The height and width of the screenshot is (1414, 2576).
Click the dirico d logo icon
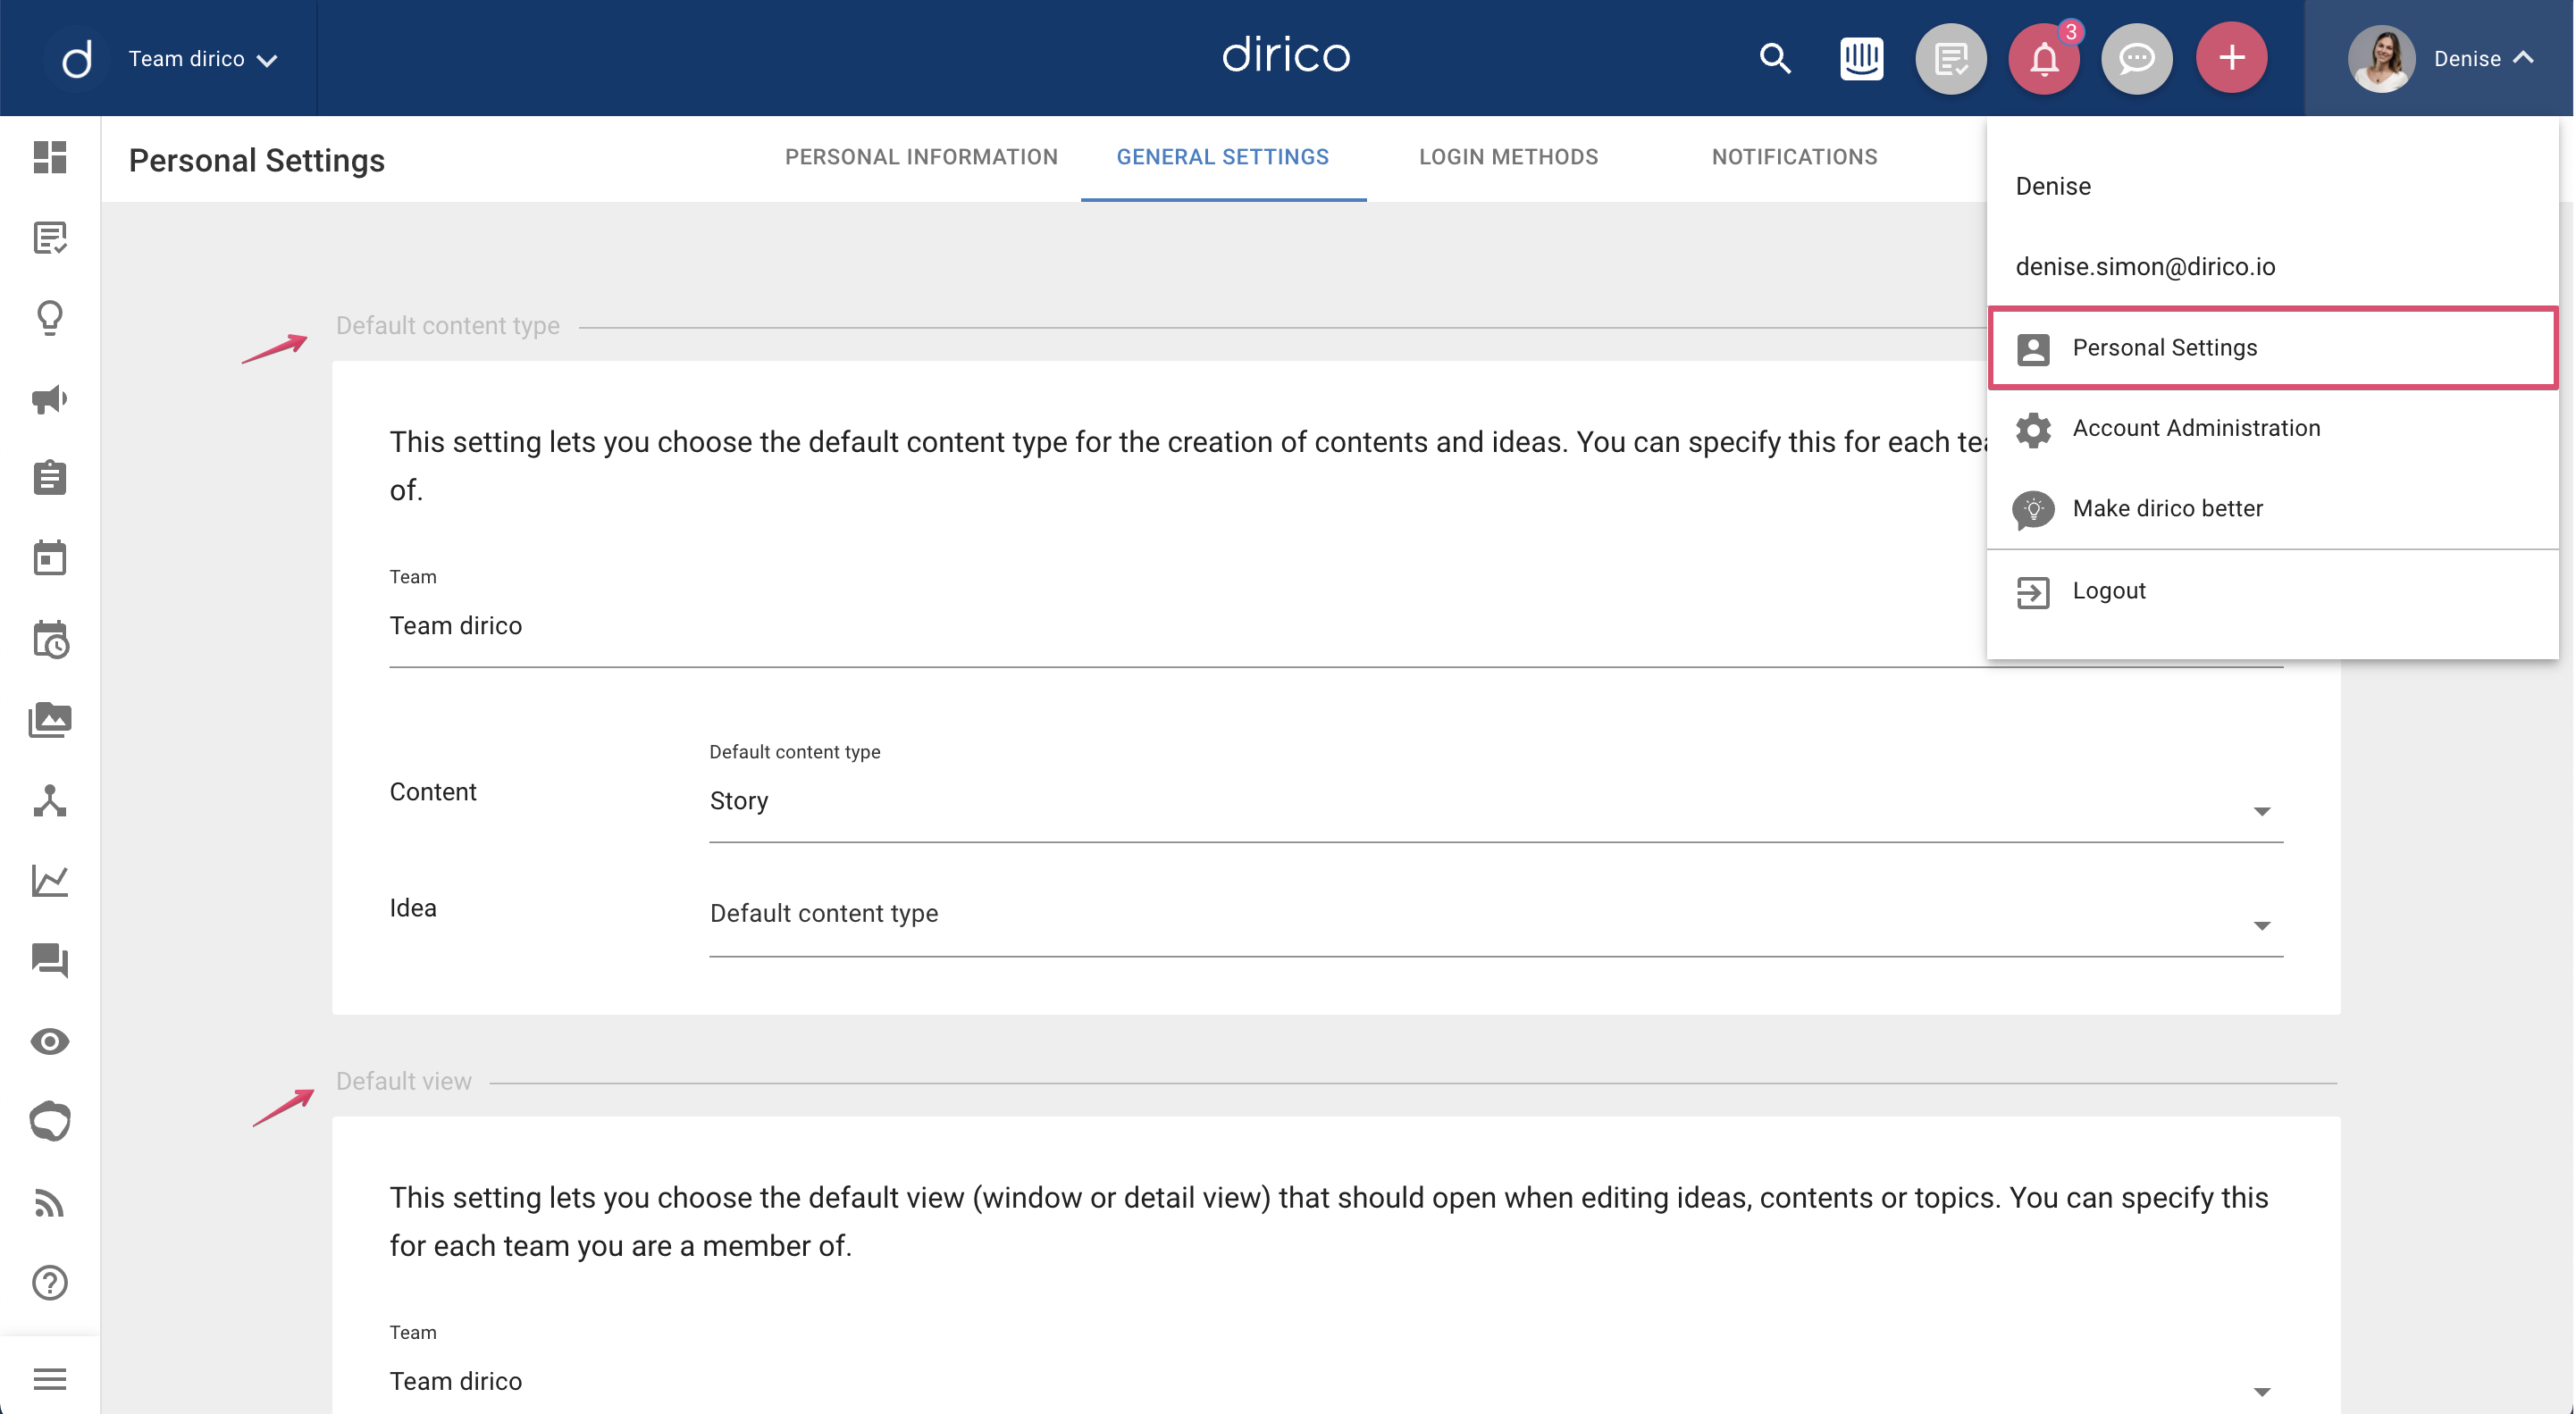[x=76, y=58]
